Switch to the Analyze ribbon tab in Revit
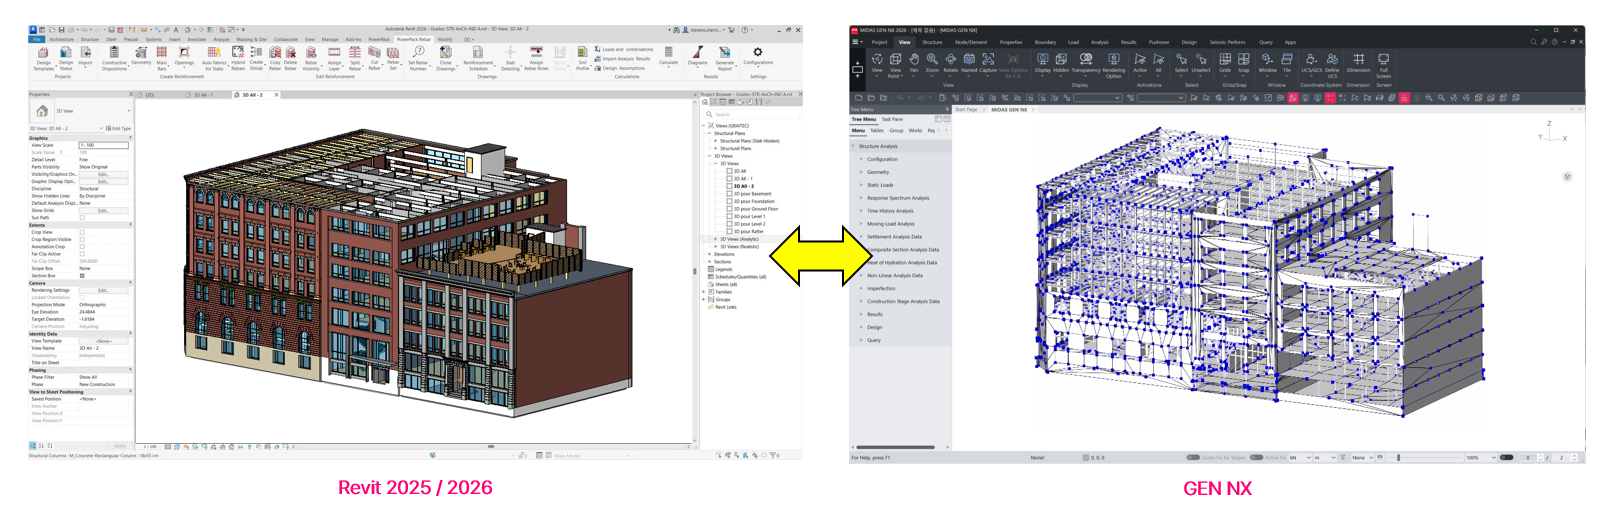The height and width of the screenshot is (522, 1615). [221, 39]
